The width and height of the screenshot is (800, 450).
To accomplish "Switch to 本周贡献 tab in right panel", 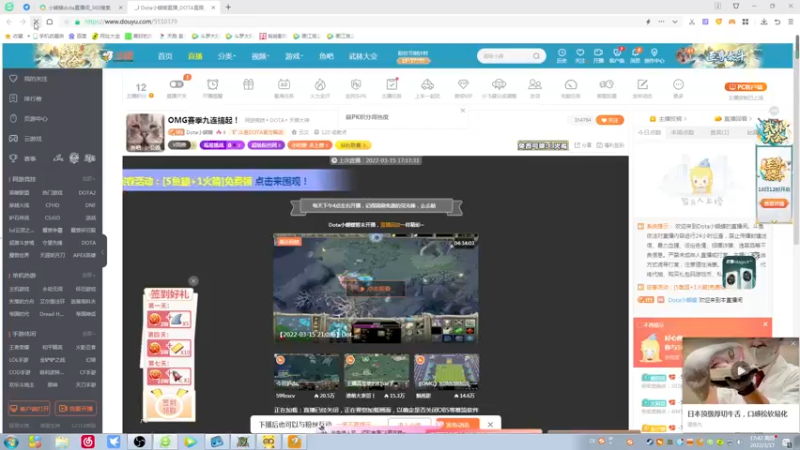I will pos(683,133).
